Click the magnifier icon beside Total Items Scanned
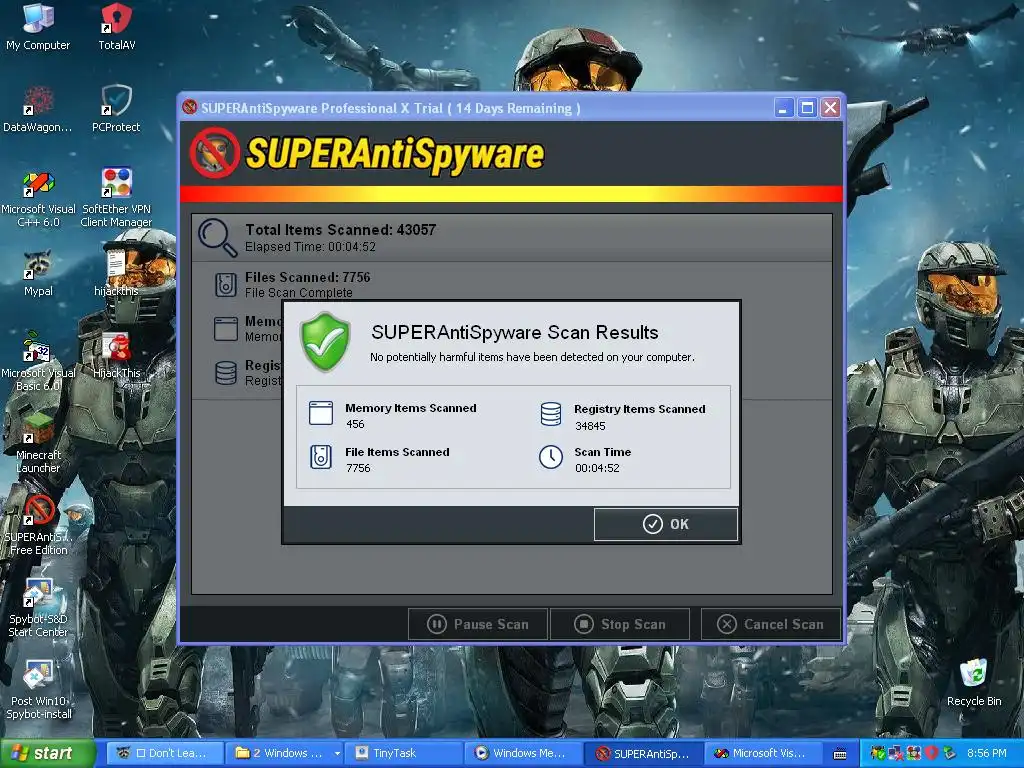 coord(217,237)
